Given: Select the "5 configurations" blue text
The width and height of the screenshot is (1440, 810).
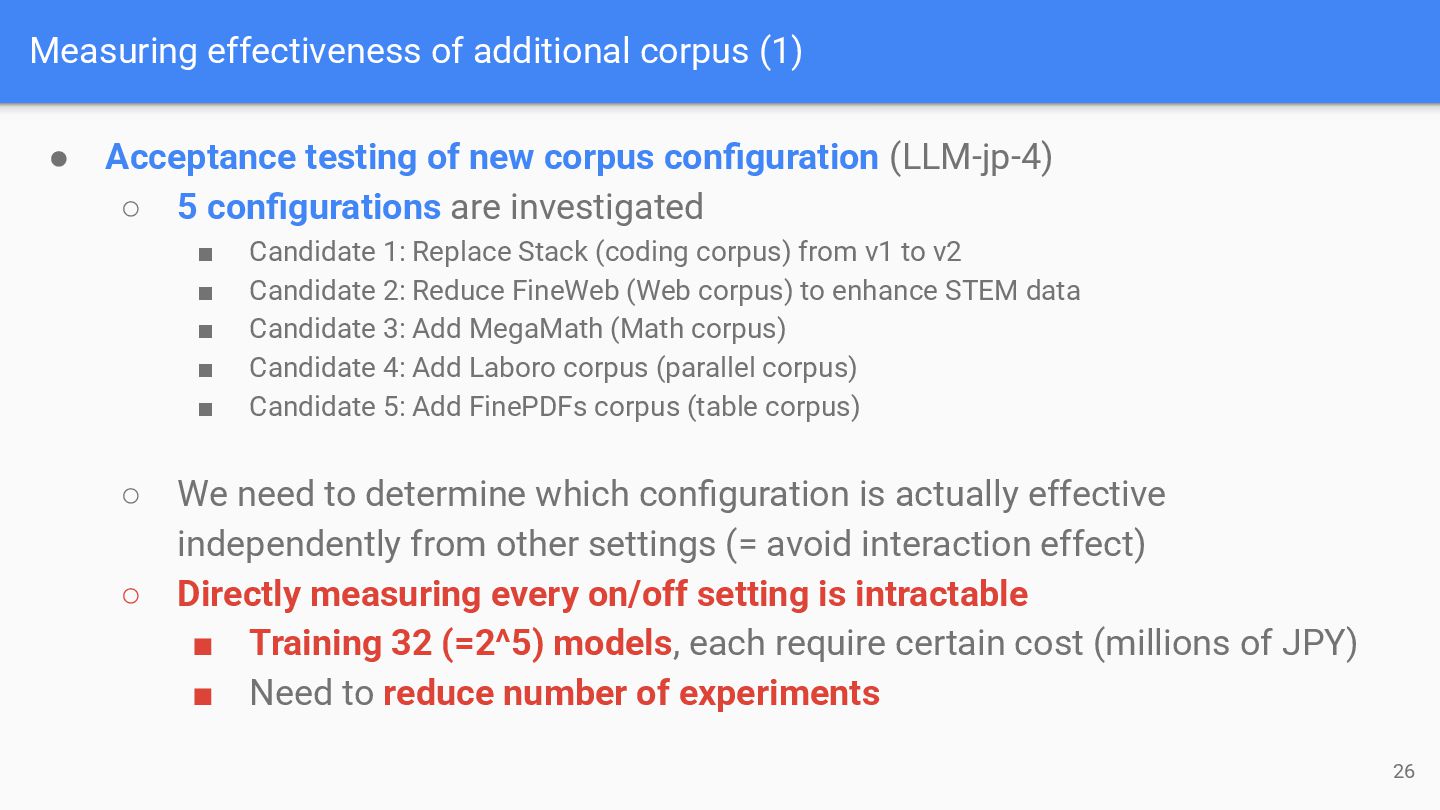Looking at the screenshot, I should point(309,207).
